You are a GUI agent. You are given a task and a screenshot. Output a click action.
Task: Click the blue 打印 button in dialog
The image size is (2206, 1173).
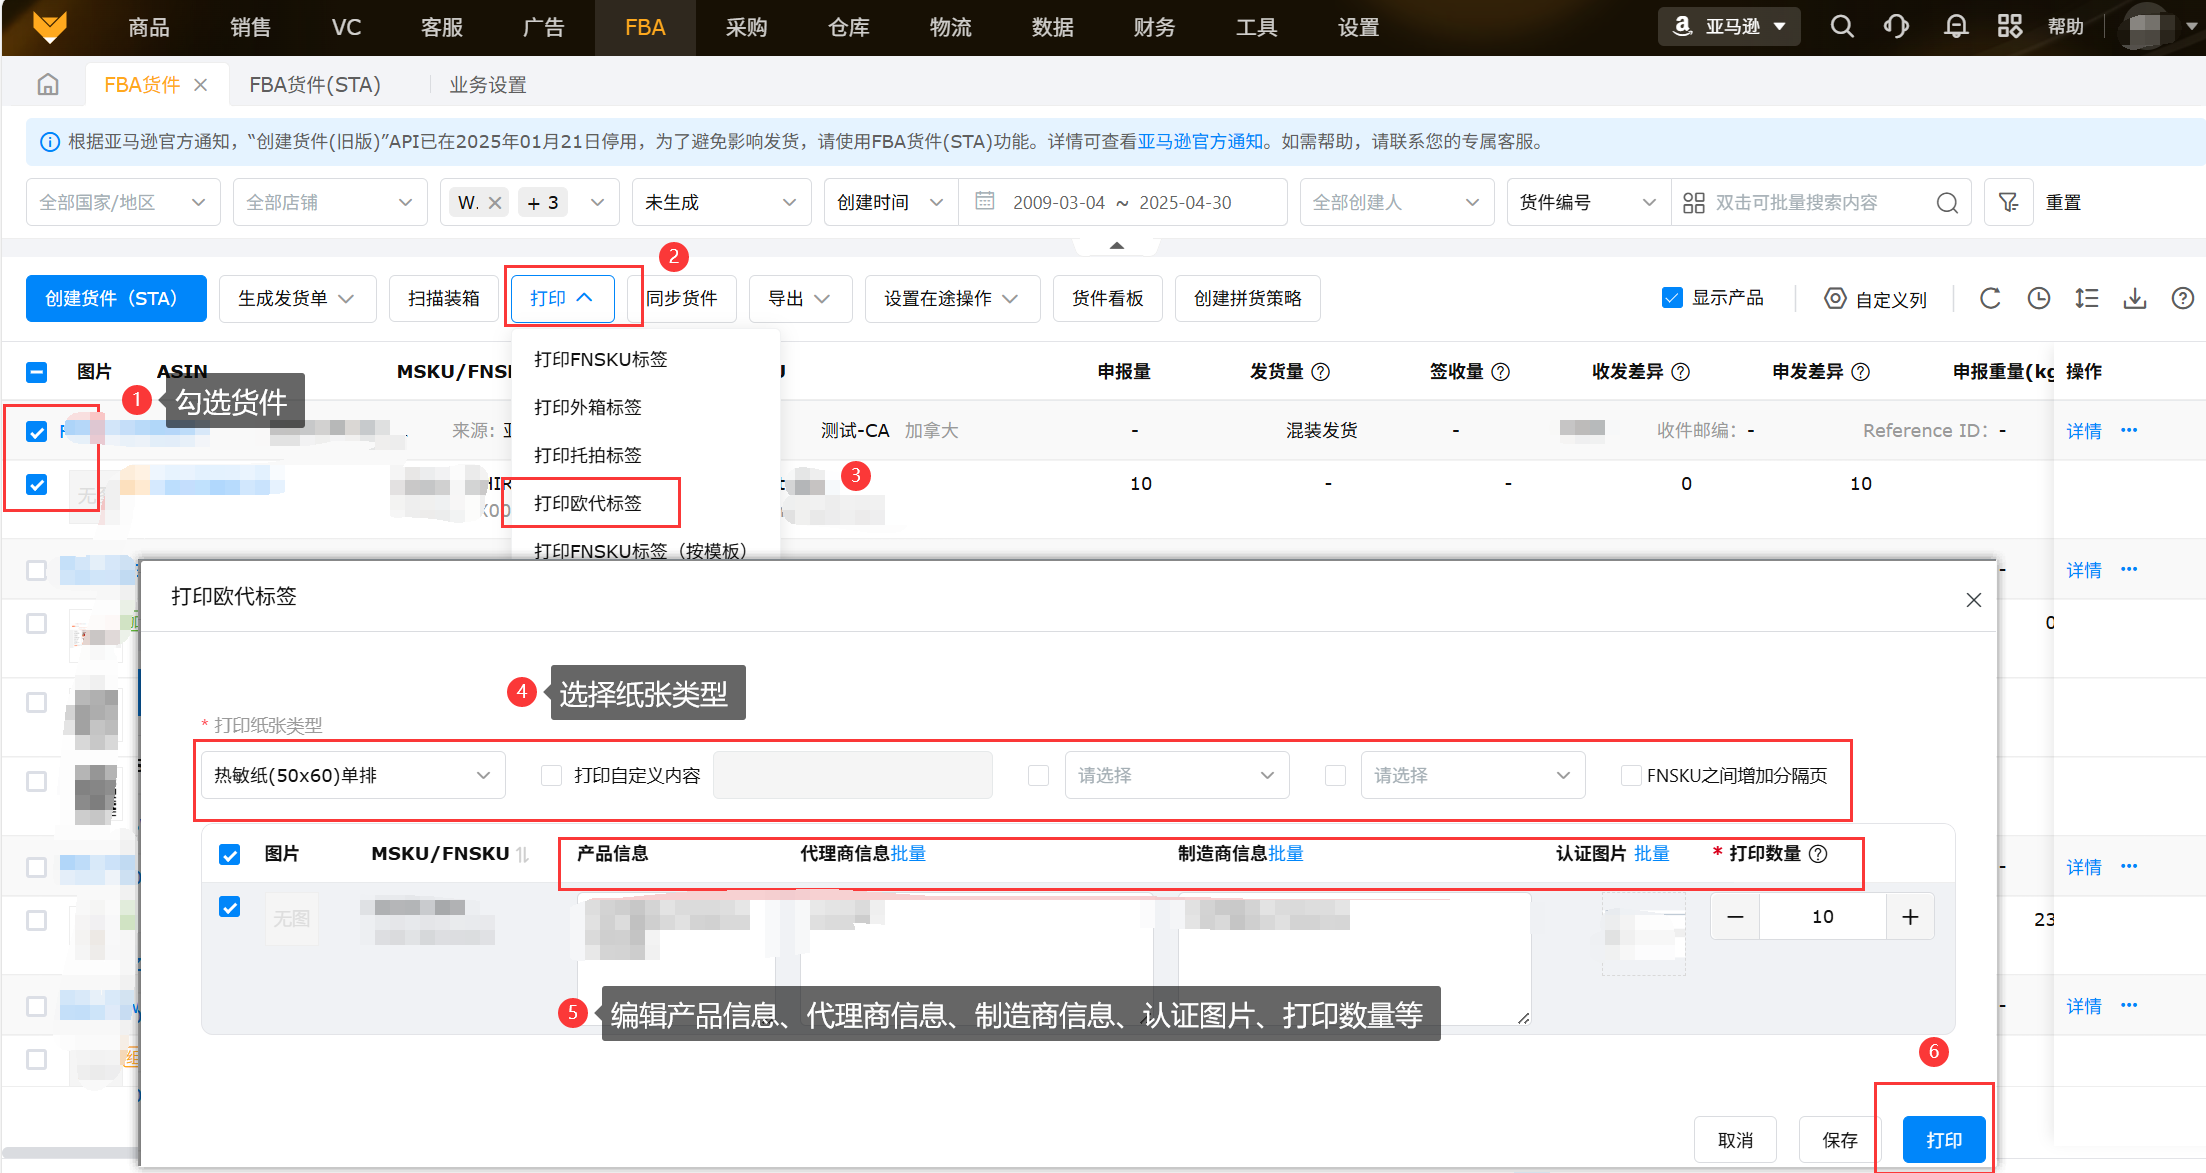coord(1943,1140)
